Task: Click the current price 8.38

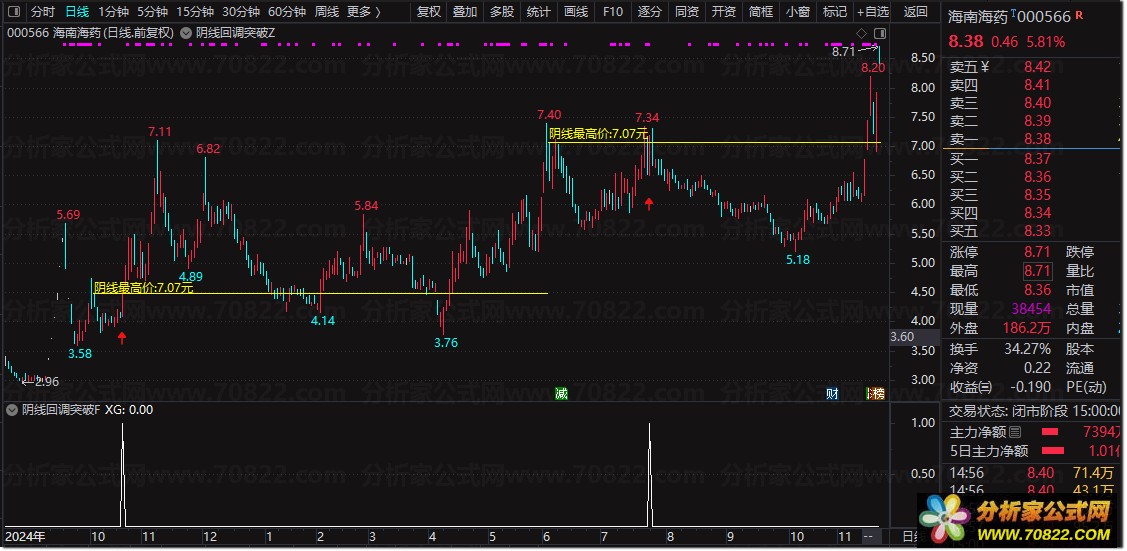Action: (x=966, y=42)
